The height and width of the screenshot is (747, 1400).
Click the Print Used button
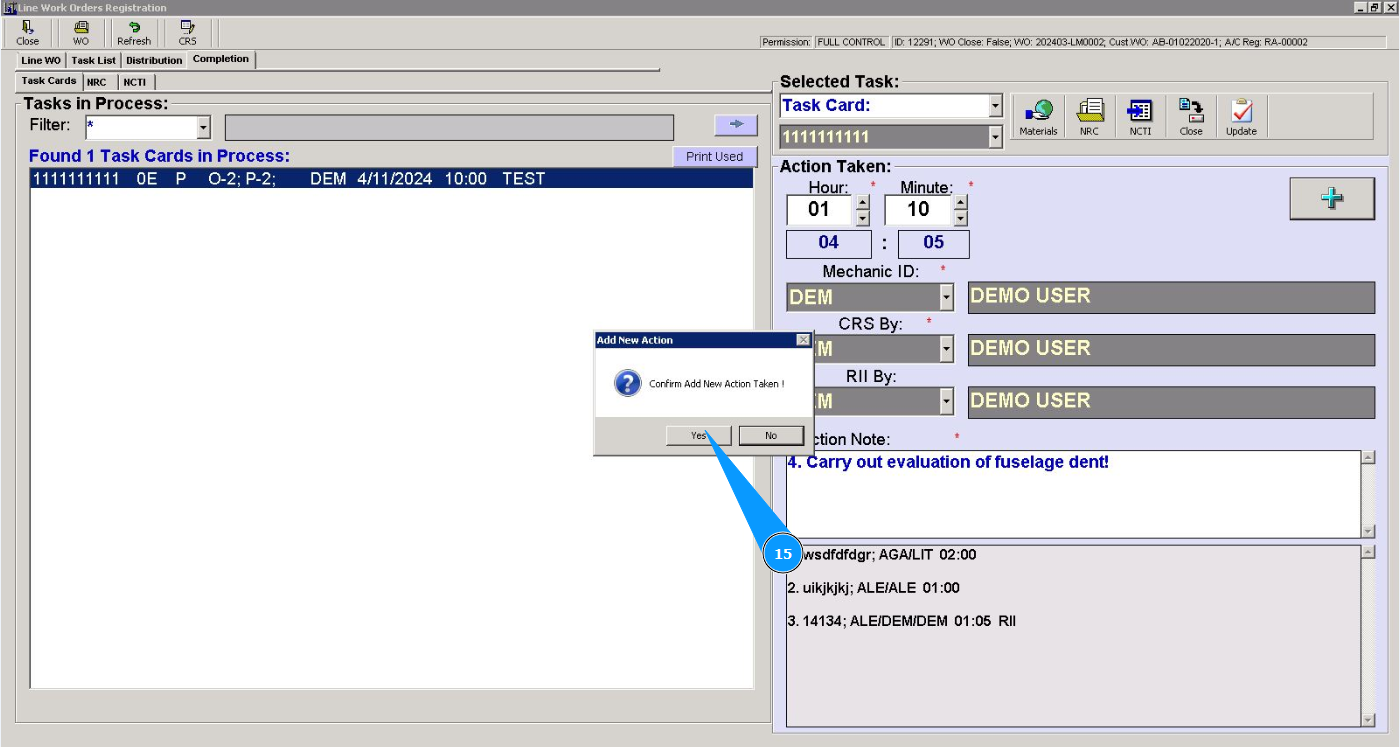pos(714,157)
